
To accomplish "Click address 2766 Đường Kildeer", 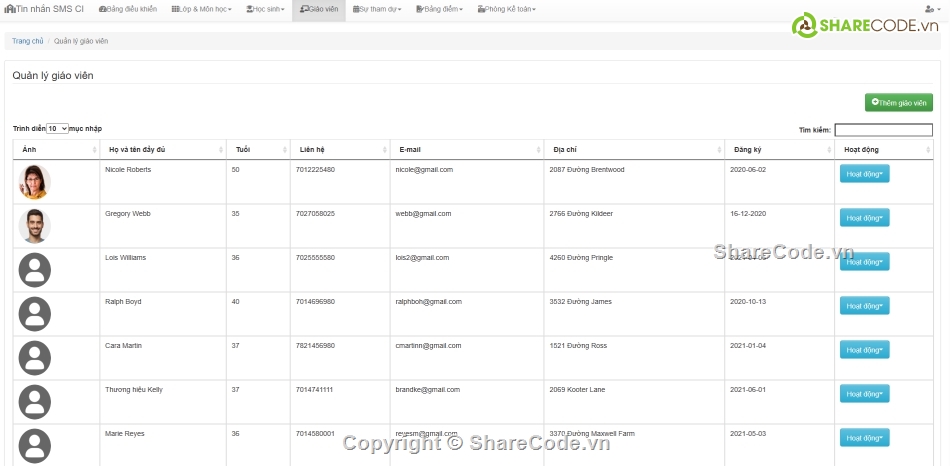I will 581,214.
